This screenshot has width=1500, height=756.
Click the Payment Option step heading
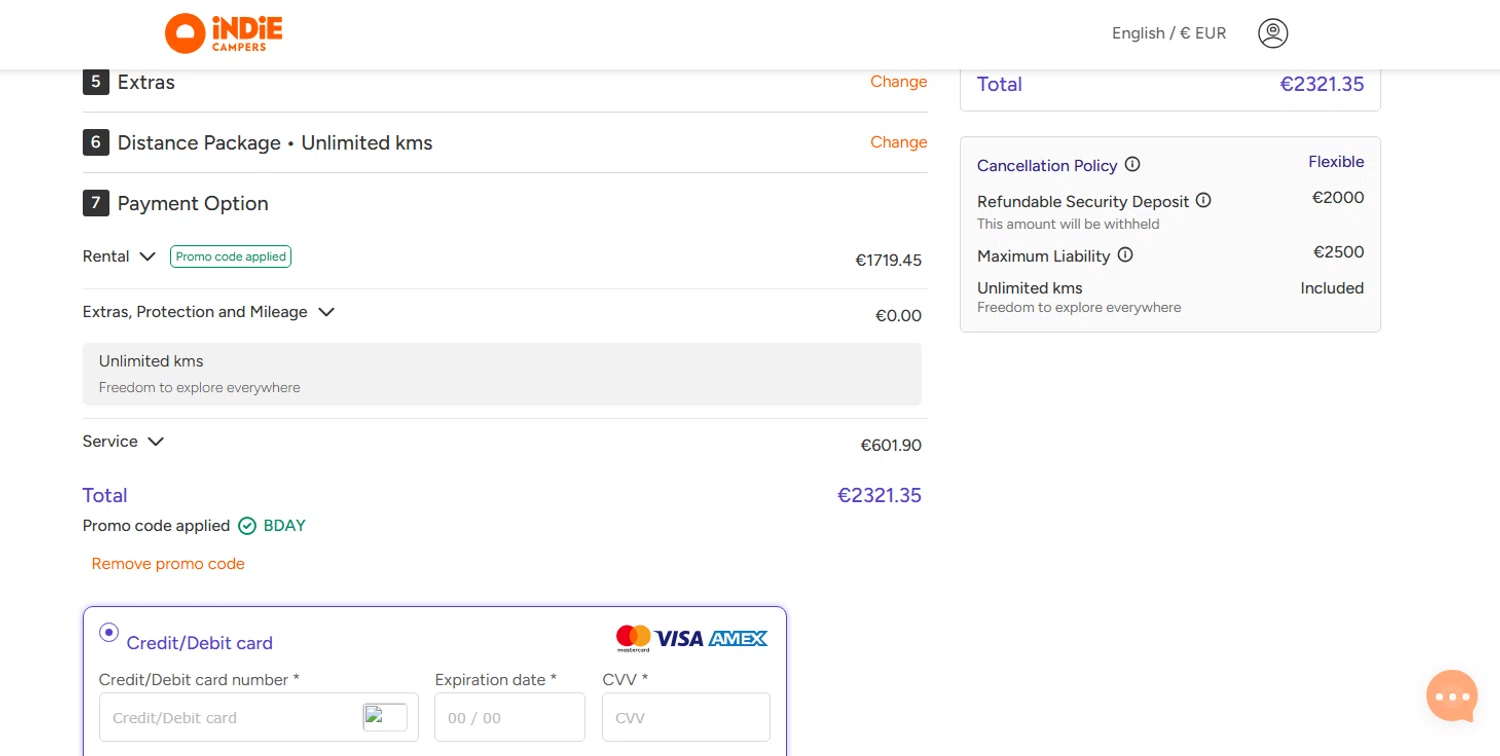(x=193, y=203)
